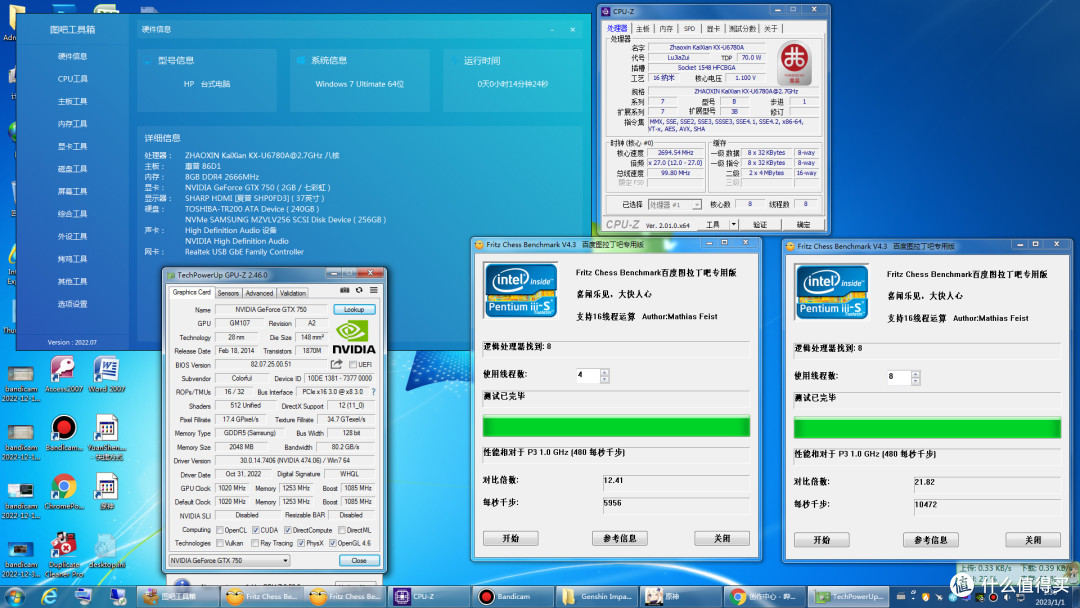Image resolution: width=1080 pixels, height=608 pixels.
Task: Toggle the OpenGL 4.6 checkbox
Action: [333, 543]
